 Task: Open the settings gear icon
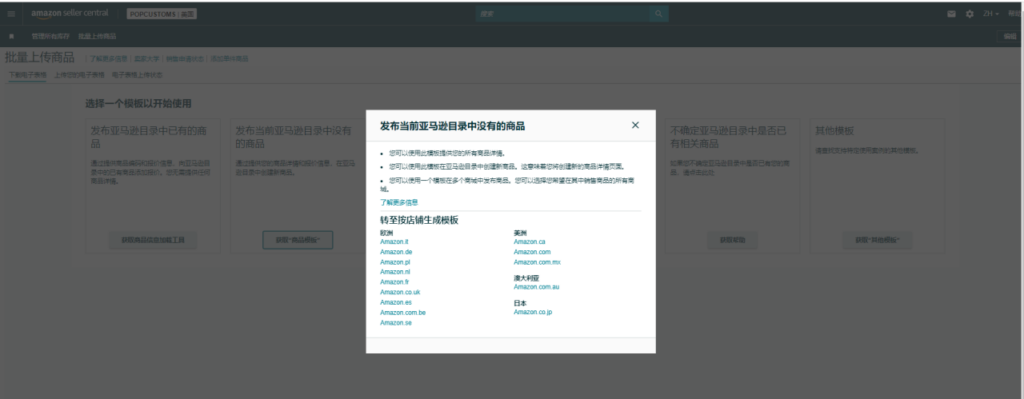point(969,14)
